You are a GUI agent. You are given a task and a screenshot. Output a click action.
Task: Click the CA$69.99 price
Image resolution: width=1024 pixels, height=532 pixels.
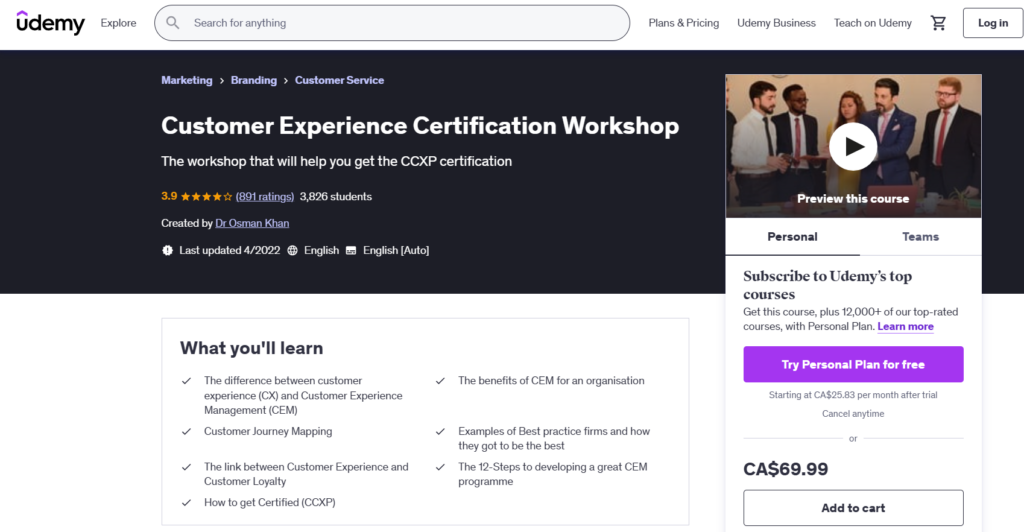coord(786,469)
